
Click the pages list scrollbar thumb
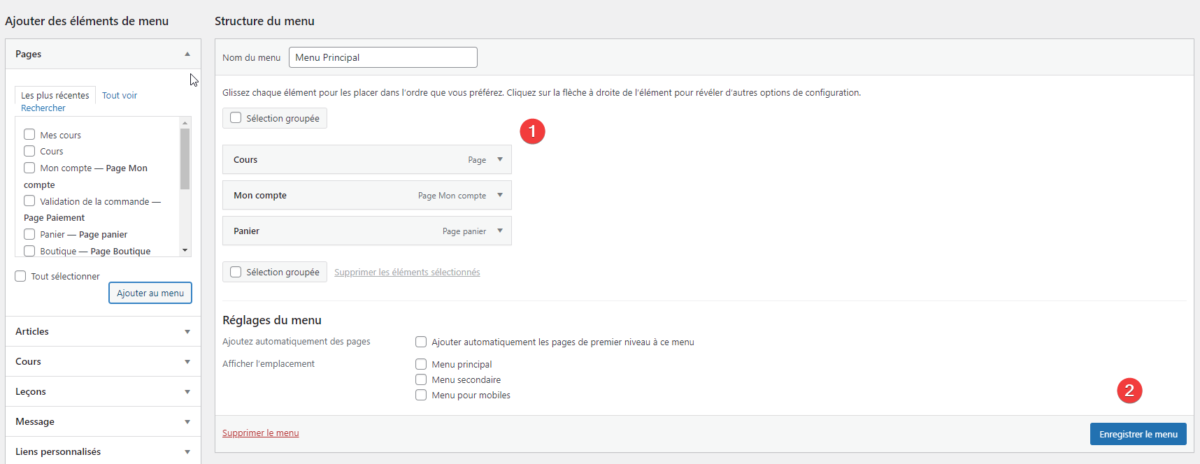(x=185, y=159)
